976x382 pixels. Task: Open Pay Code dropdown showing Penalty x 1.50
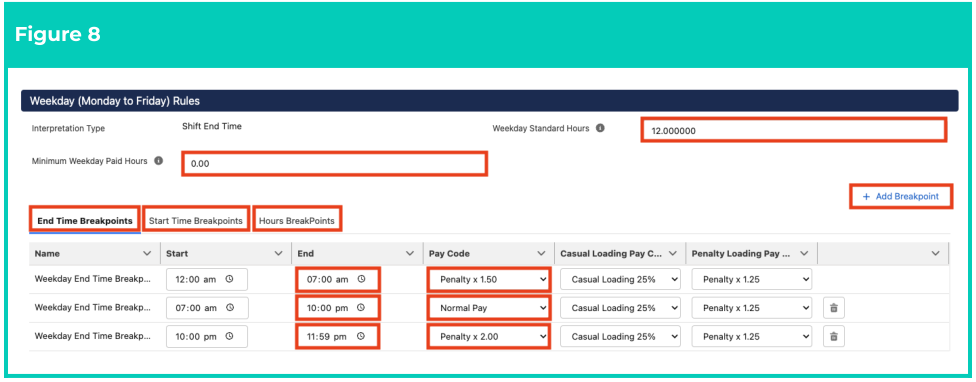[x=489, y=279]
